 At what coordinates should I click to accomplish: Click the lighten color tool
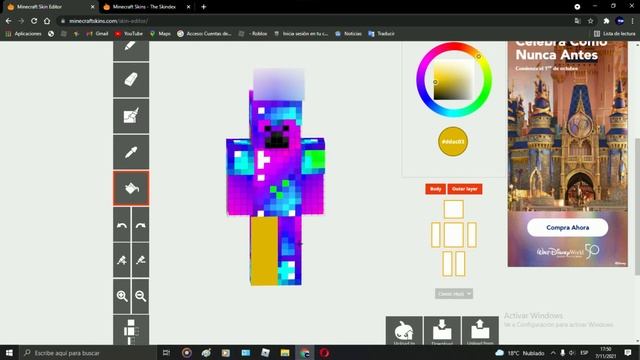pos(122,260)
